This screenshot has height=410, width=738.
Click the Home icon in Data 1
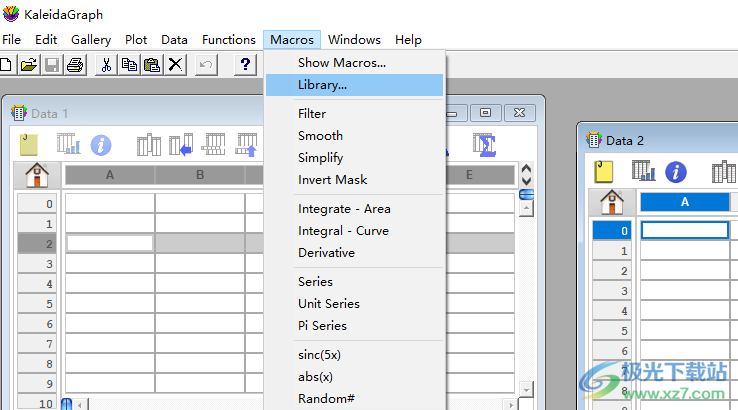37,175
